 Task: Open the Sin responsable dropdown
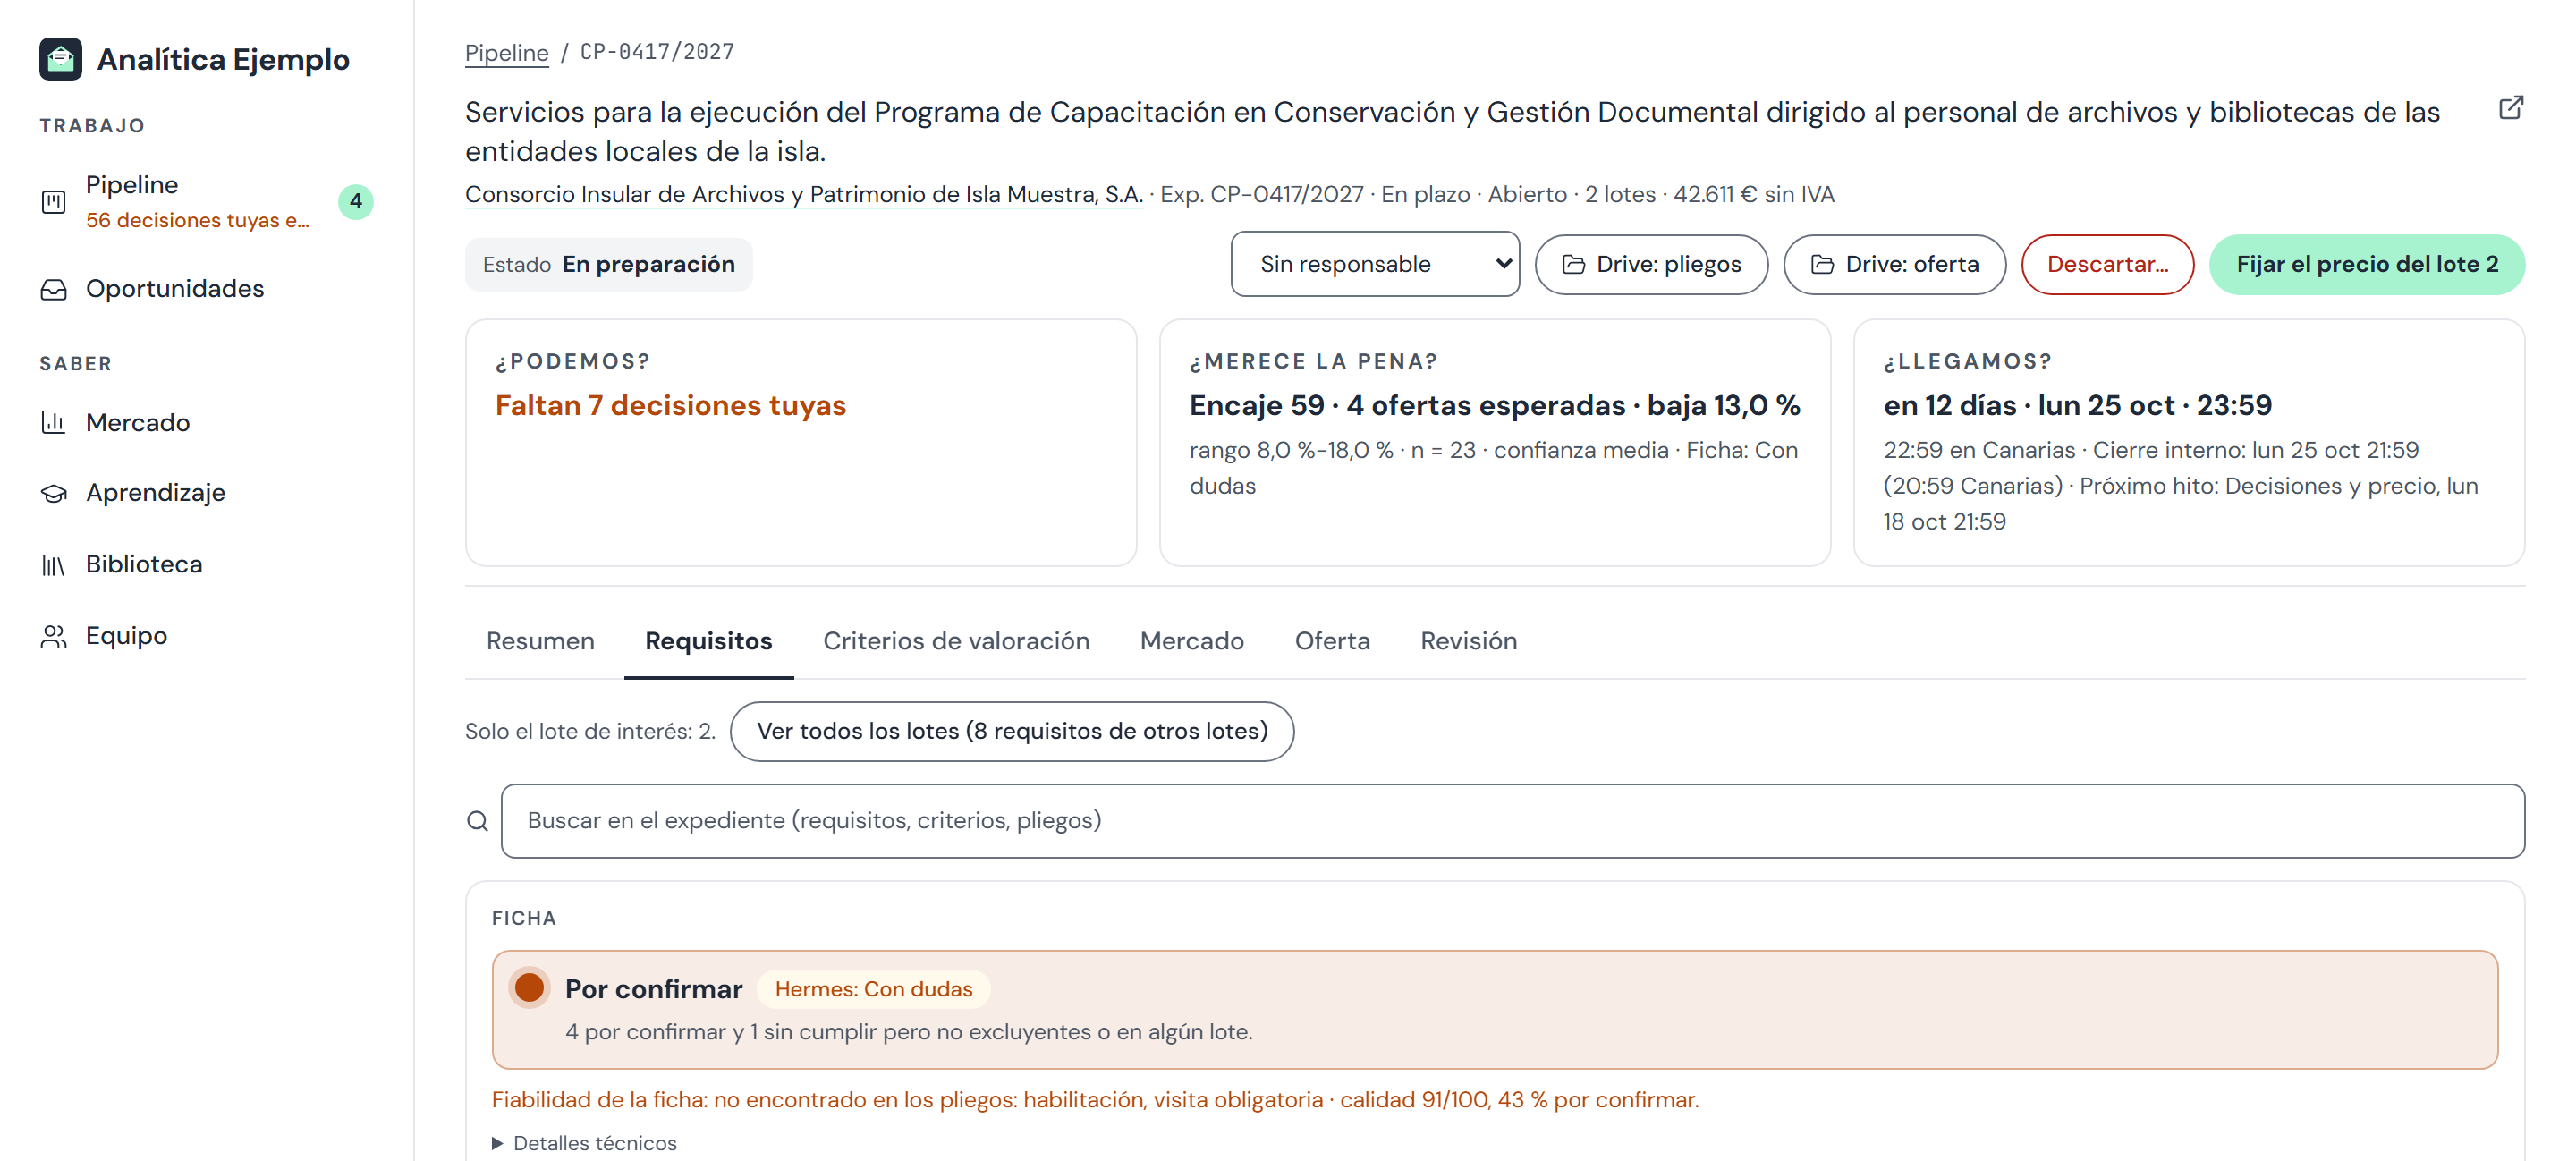[1374, 264]
